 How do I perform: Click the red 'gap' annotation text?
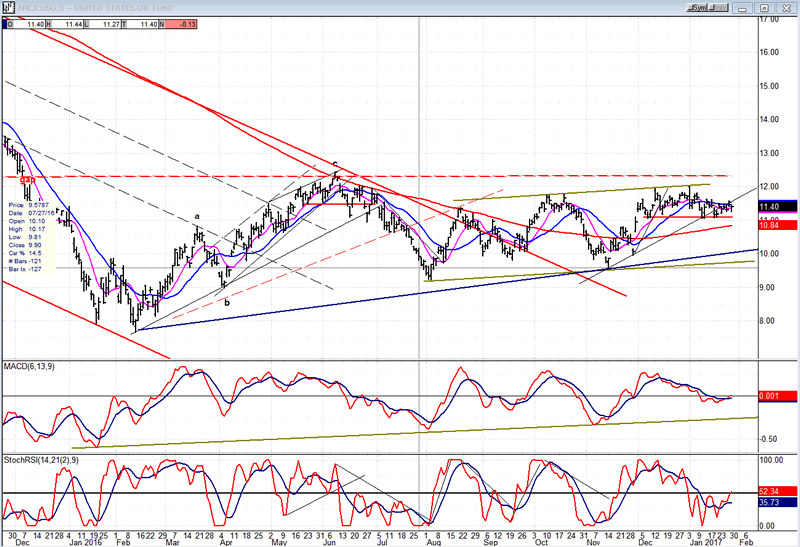point(27,181)
